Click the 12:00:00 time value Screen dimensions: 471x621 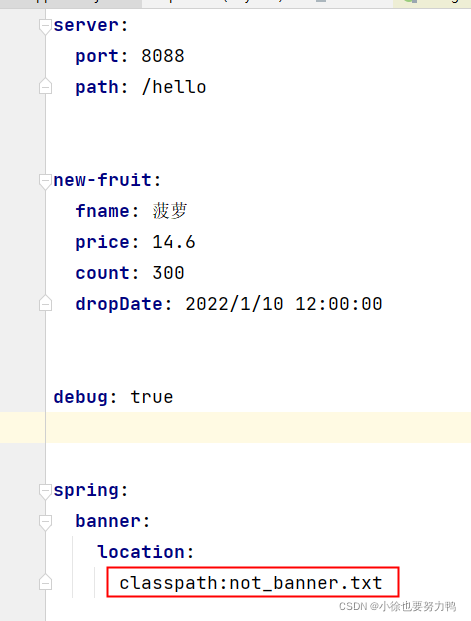339,304
